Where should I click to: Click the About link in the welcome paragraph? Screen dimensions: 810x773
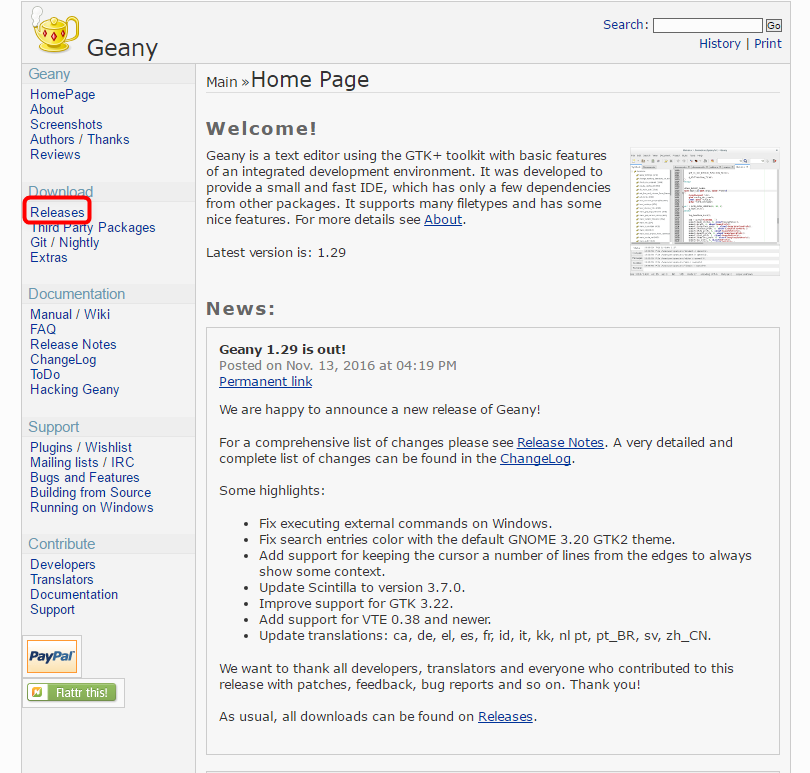coord(443,220)
